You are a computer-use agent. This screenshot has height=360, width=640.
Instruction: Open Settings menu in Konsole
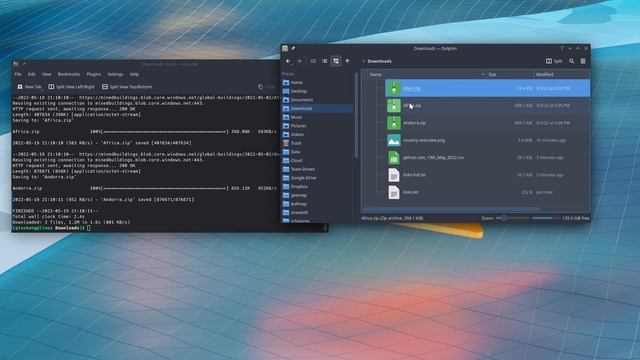(x=115, y=74)
